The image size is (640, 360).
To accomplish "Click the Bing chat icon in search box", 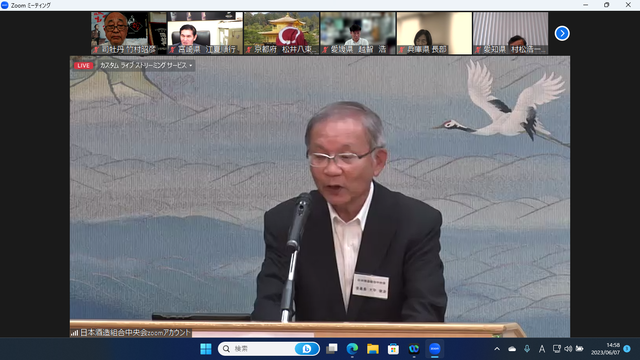I will [306, 349].
